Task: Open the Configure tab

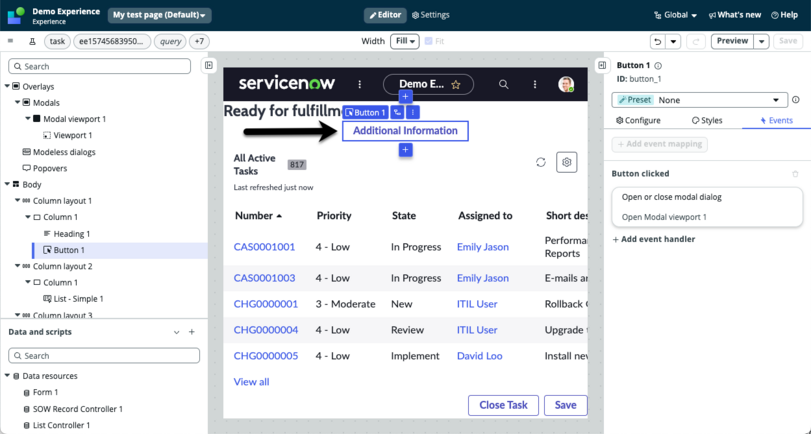Action: click(638, 121)
